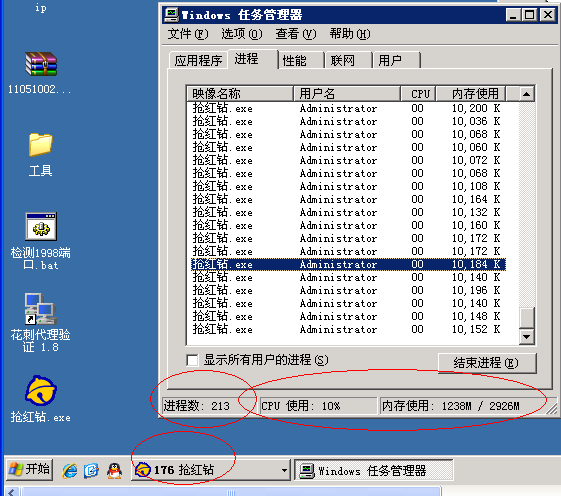
Task: Click the process list scroll down arrow
Action: coord(527,336)
